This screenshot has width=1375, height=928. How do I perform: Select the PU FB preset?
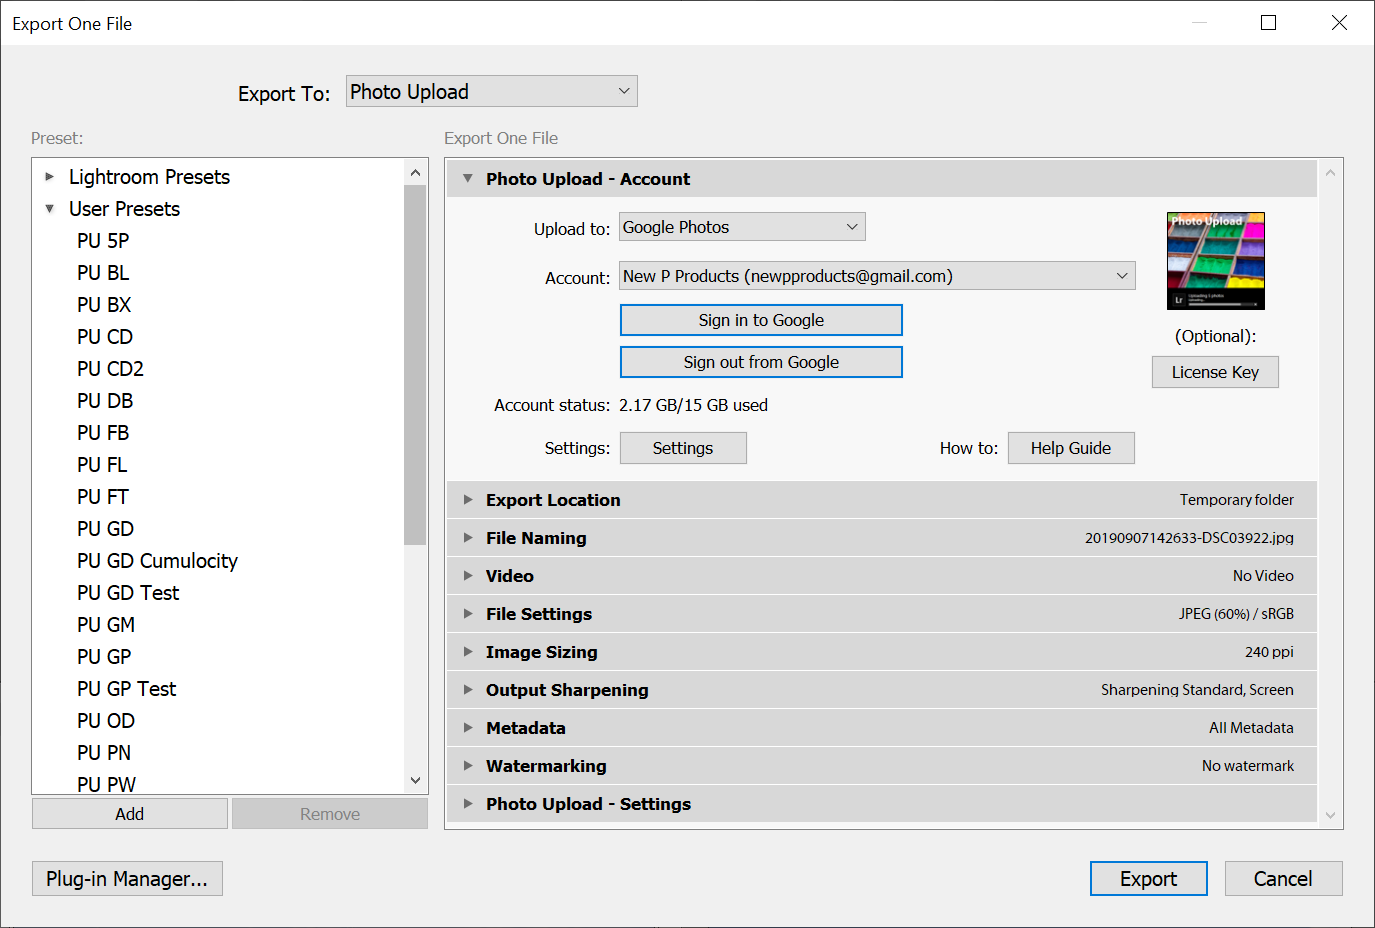coord(103,433)
